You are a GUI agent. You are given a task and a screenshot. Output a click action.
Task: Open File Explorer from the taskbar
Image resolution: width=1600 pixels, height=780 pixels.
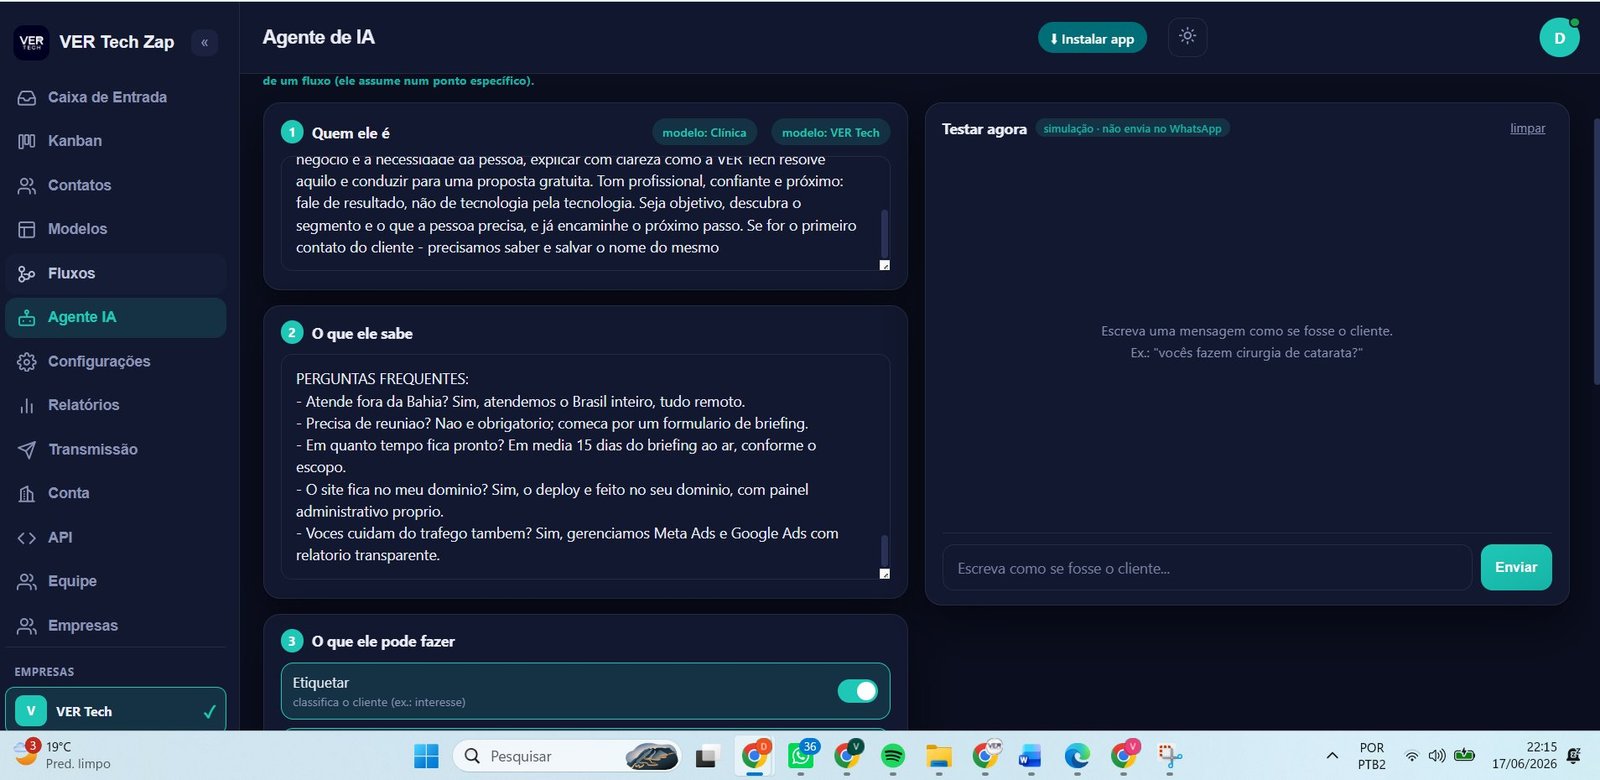coord(939,756)
